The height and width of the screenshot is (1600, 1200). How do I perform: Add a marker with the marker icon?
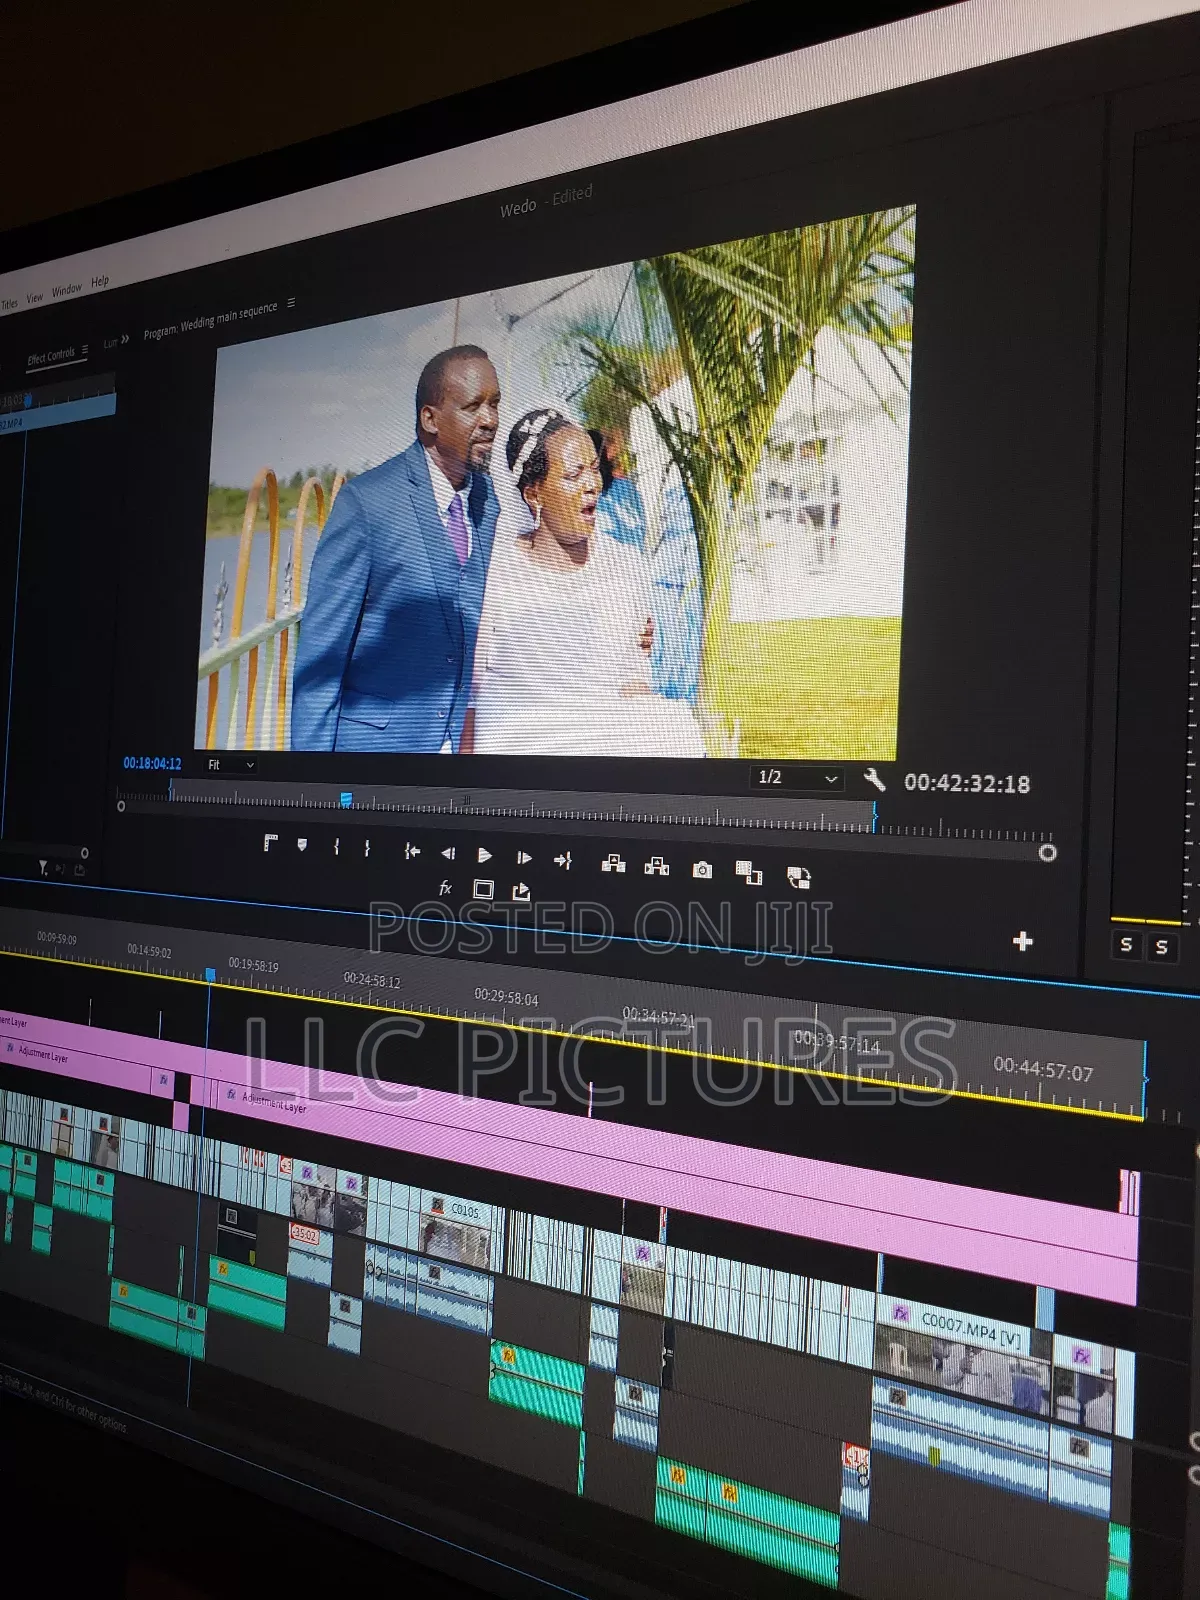(302, 845)
